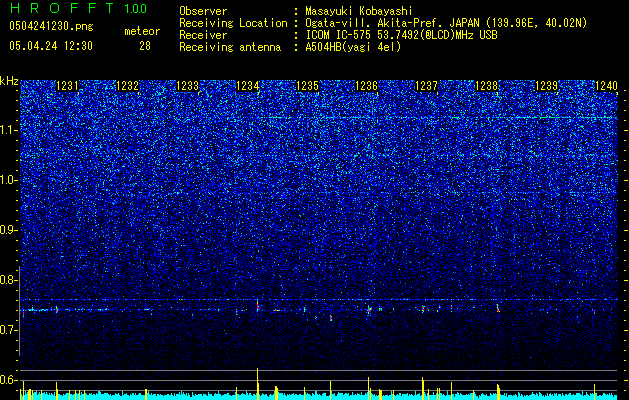Click the 1235 time marker

307,86
